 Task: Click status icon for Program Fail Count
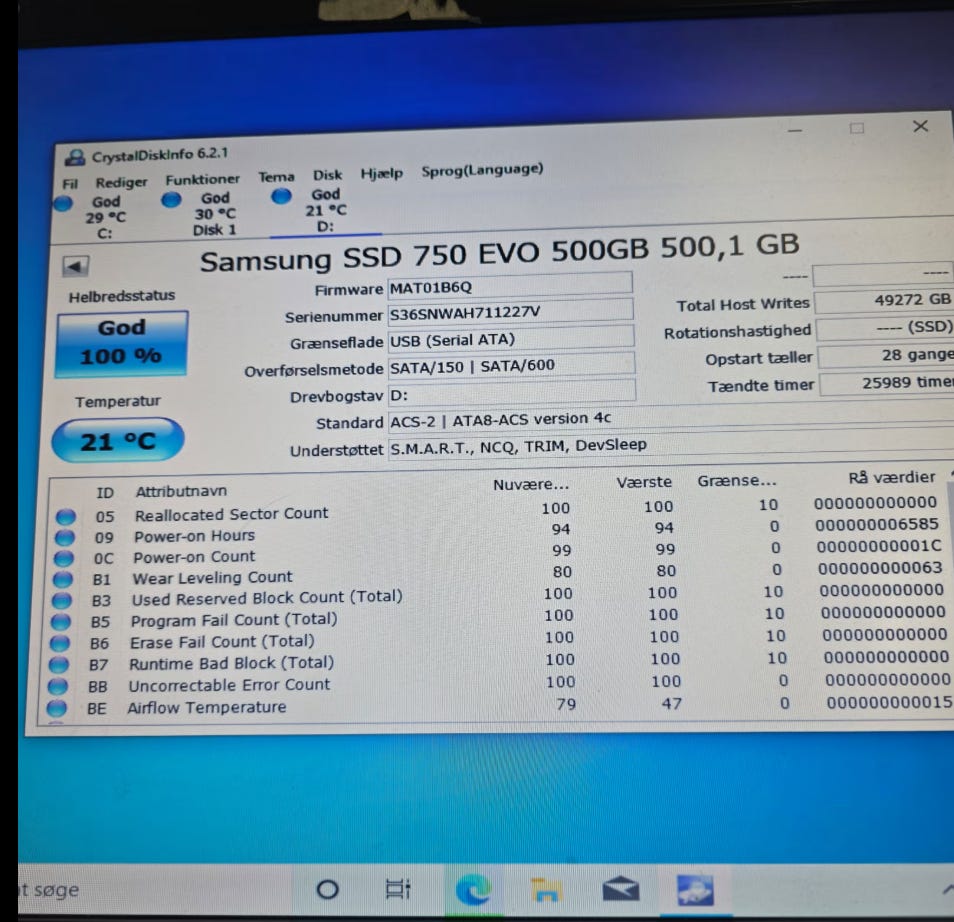coord(60,622)
